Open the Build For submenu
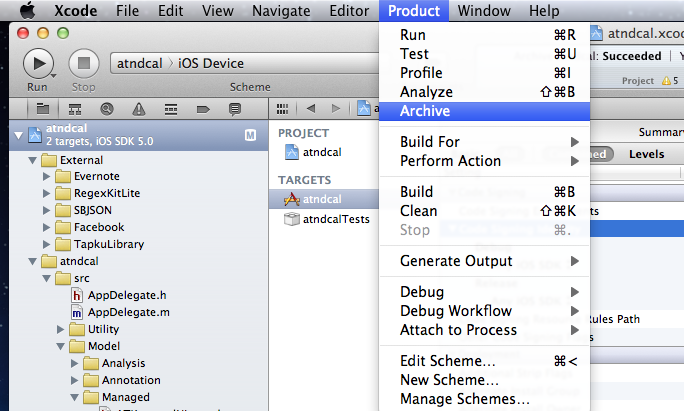The height and width of the screenshot is (411, 684). (x=484, y=142)
